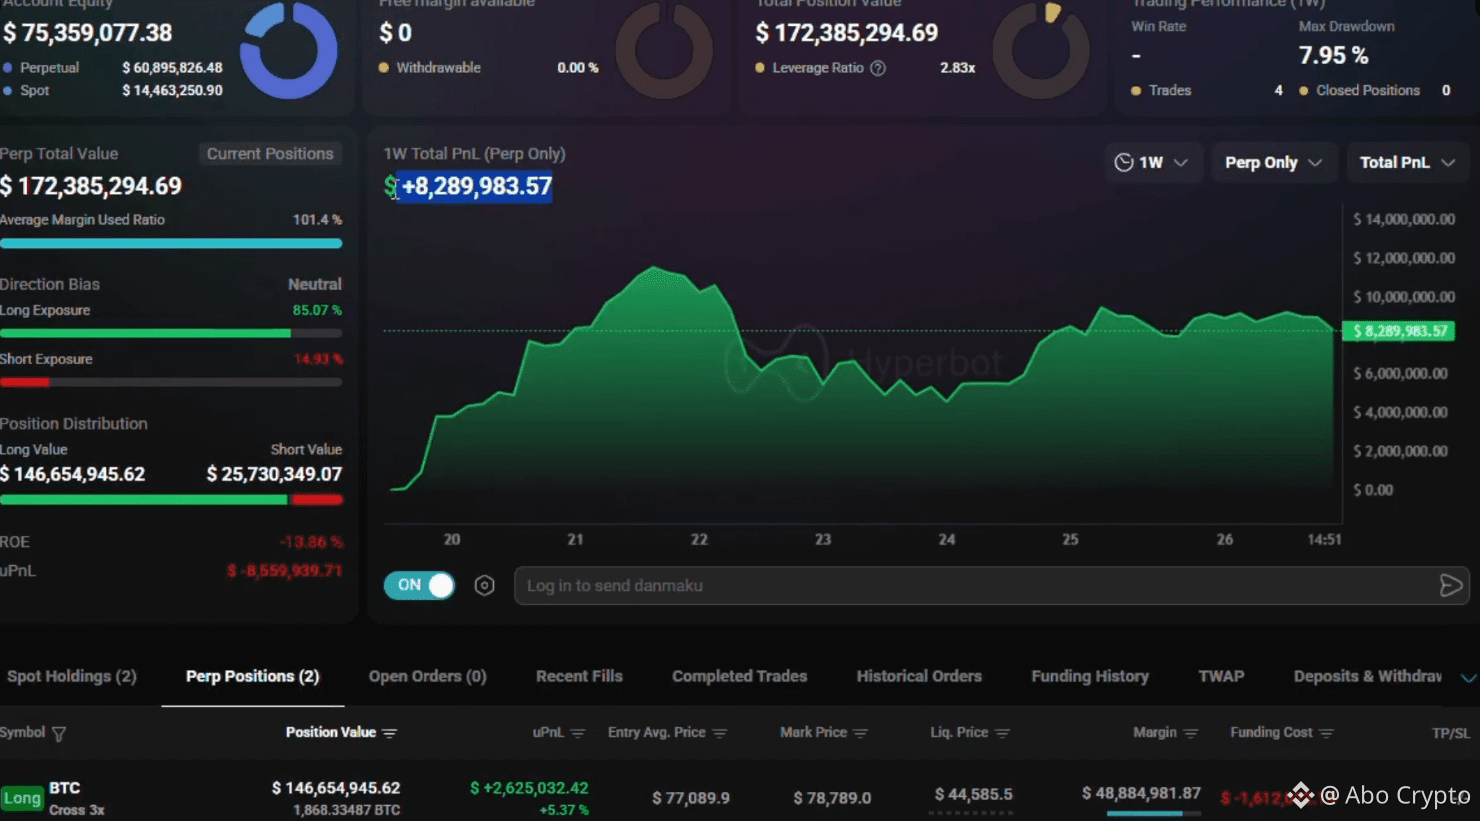Sort by Entry Avg. Price icon
Image resolution: width=1480 pixels, height=821 pixels.
pyautogui.click(x=719, y=733)
